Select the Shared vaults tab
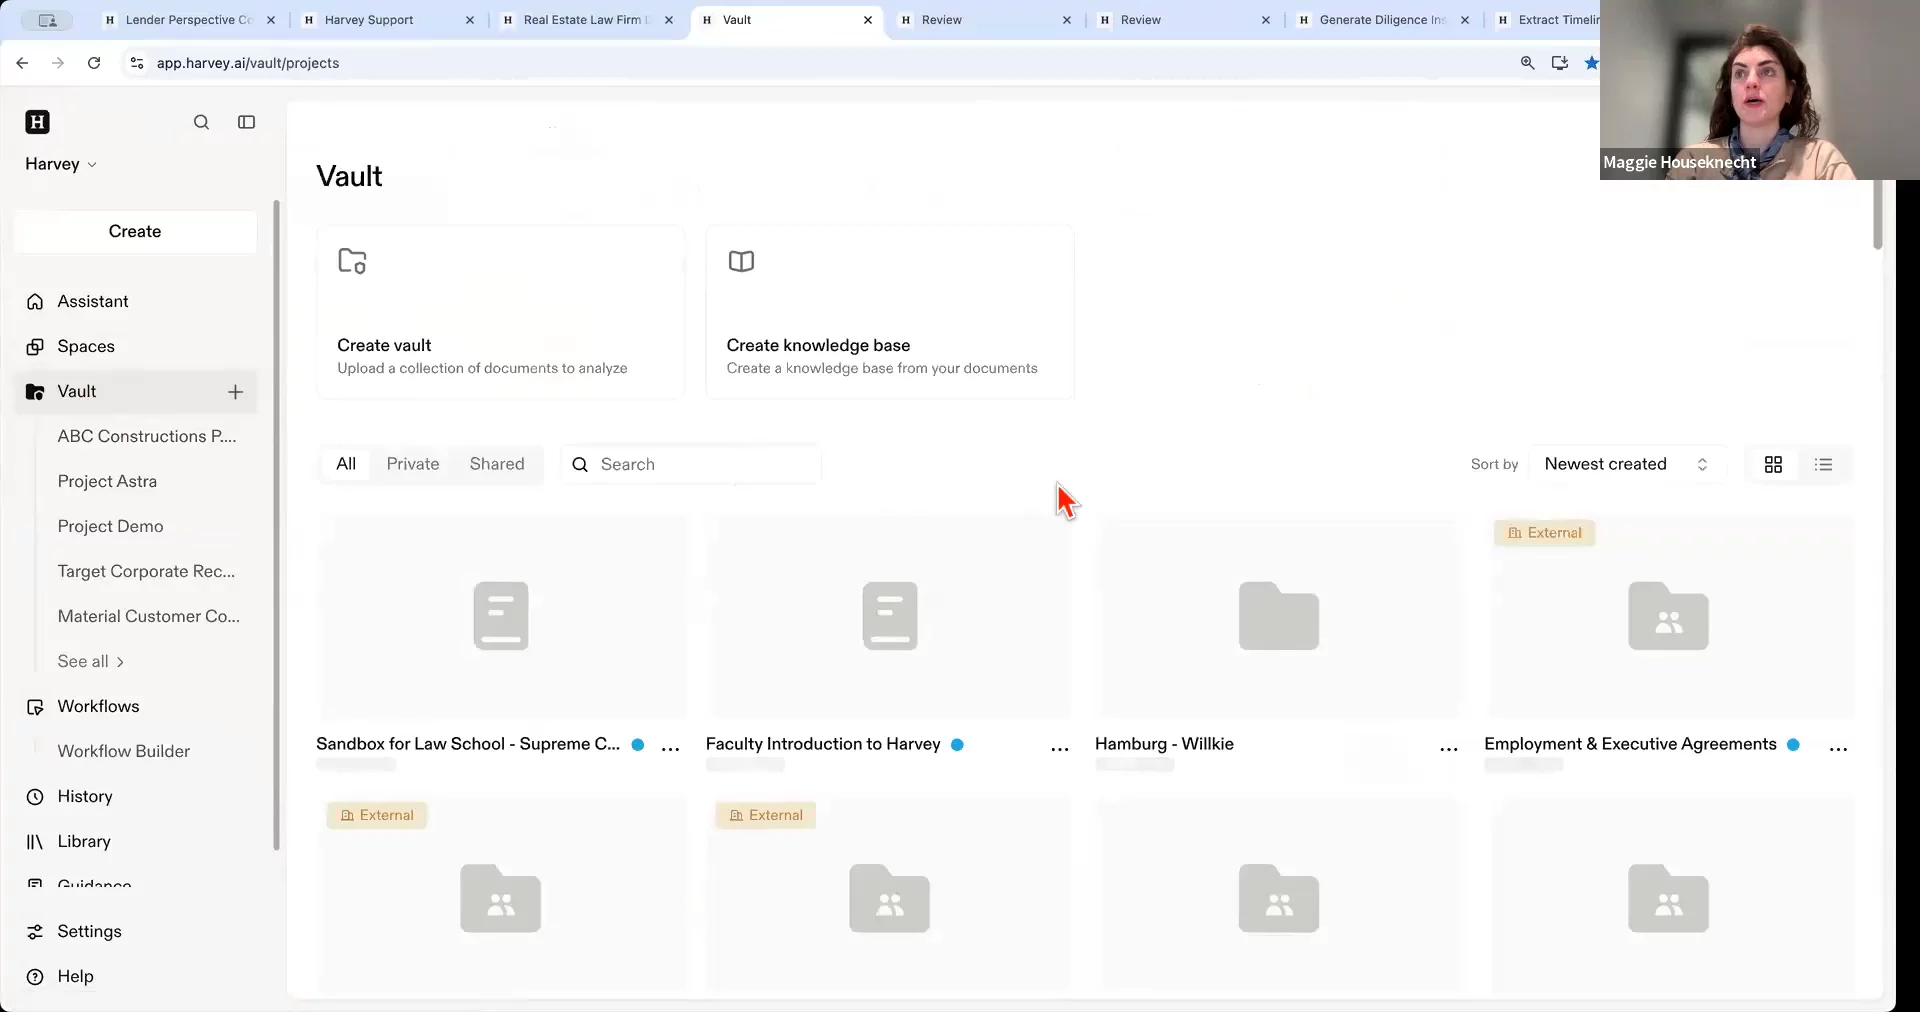The image size is (1920, 1012). [x=496, y=464]
